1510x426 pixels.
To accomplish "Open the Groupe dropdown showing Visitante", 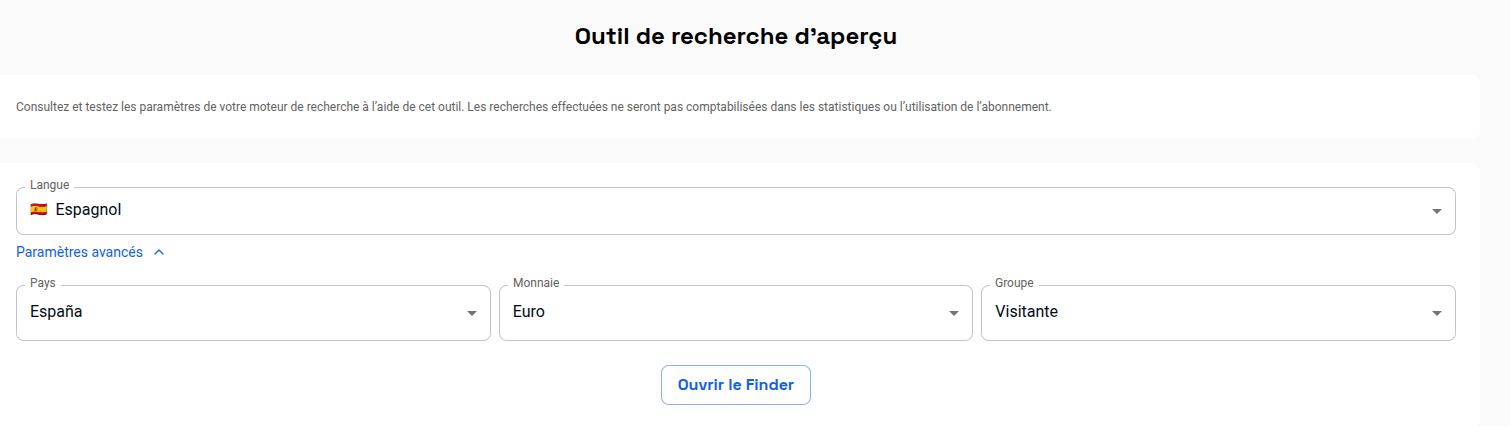I will [x=1218, y=313].
